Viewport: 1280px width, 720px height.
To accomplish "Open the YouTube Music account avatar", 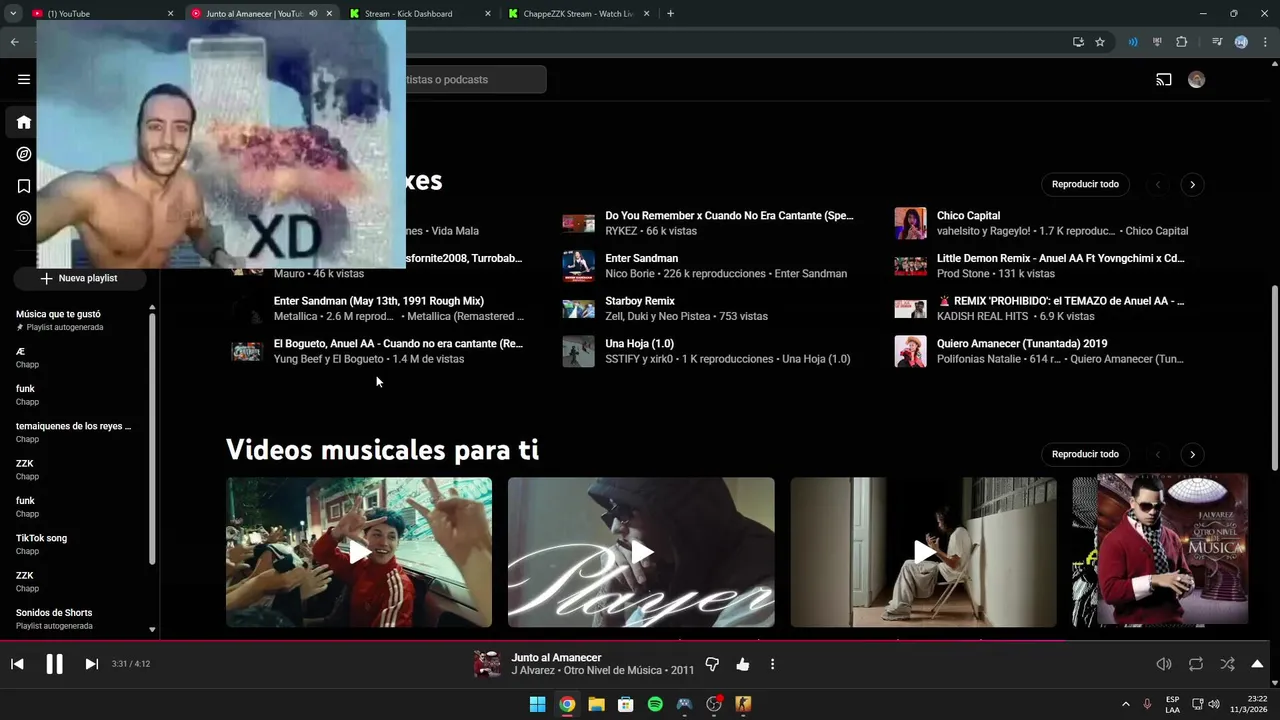I will (x=1196, y=80).
